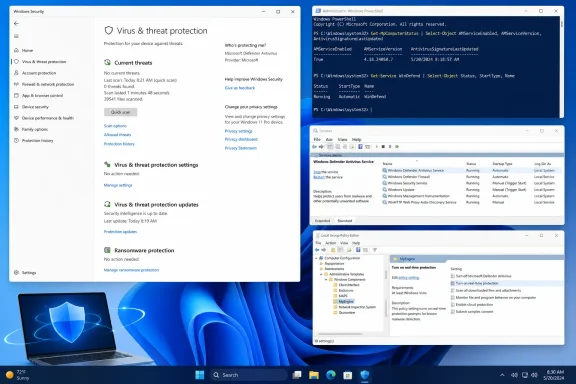
Task: Switch to the Standard tab in Services
Action: 345,221
